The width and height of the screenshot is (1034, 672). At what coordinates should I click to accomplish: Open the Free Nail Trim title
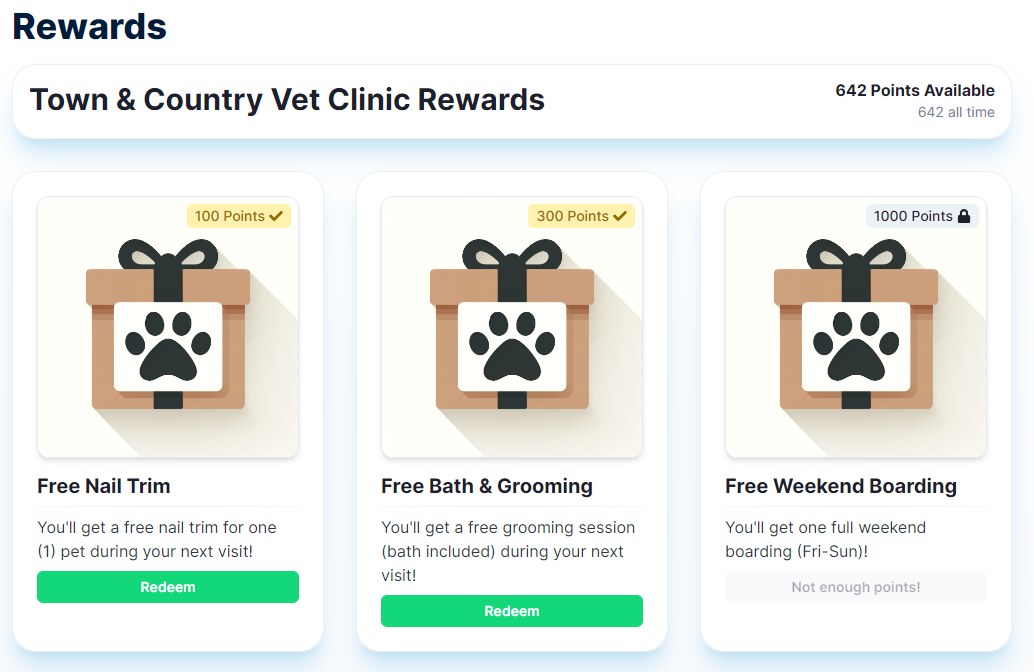(x=104, y=486)
